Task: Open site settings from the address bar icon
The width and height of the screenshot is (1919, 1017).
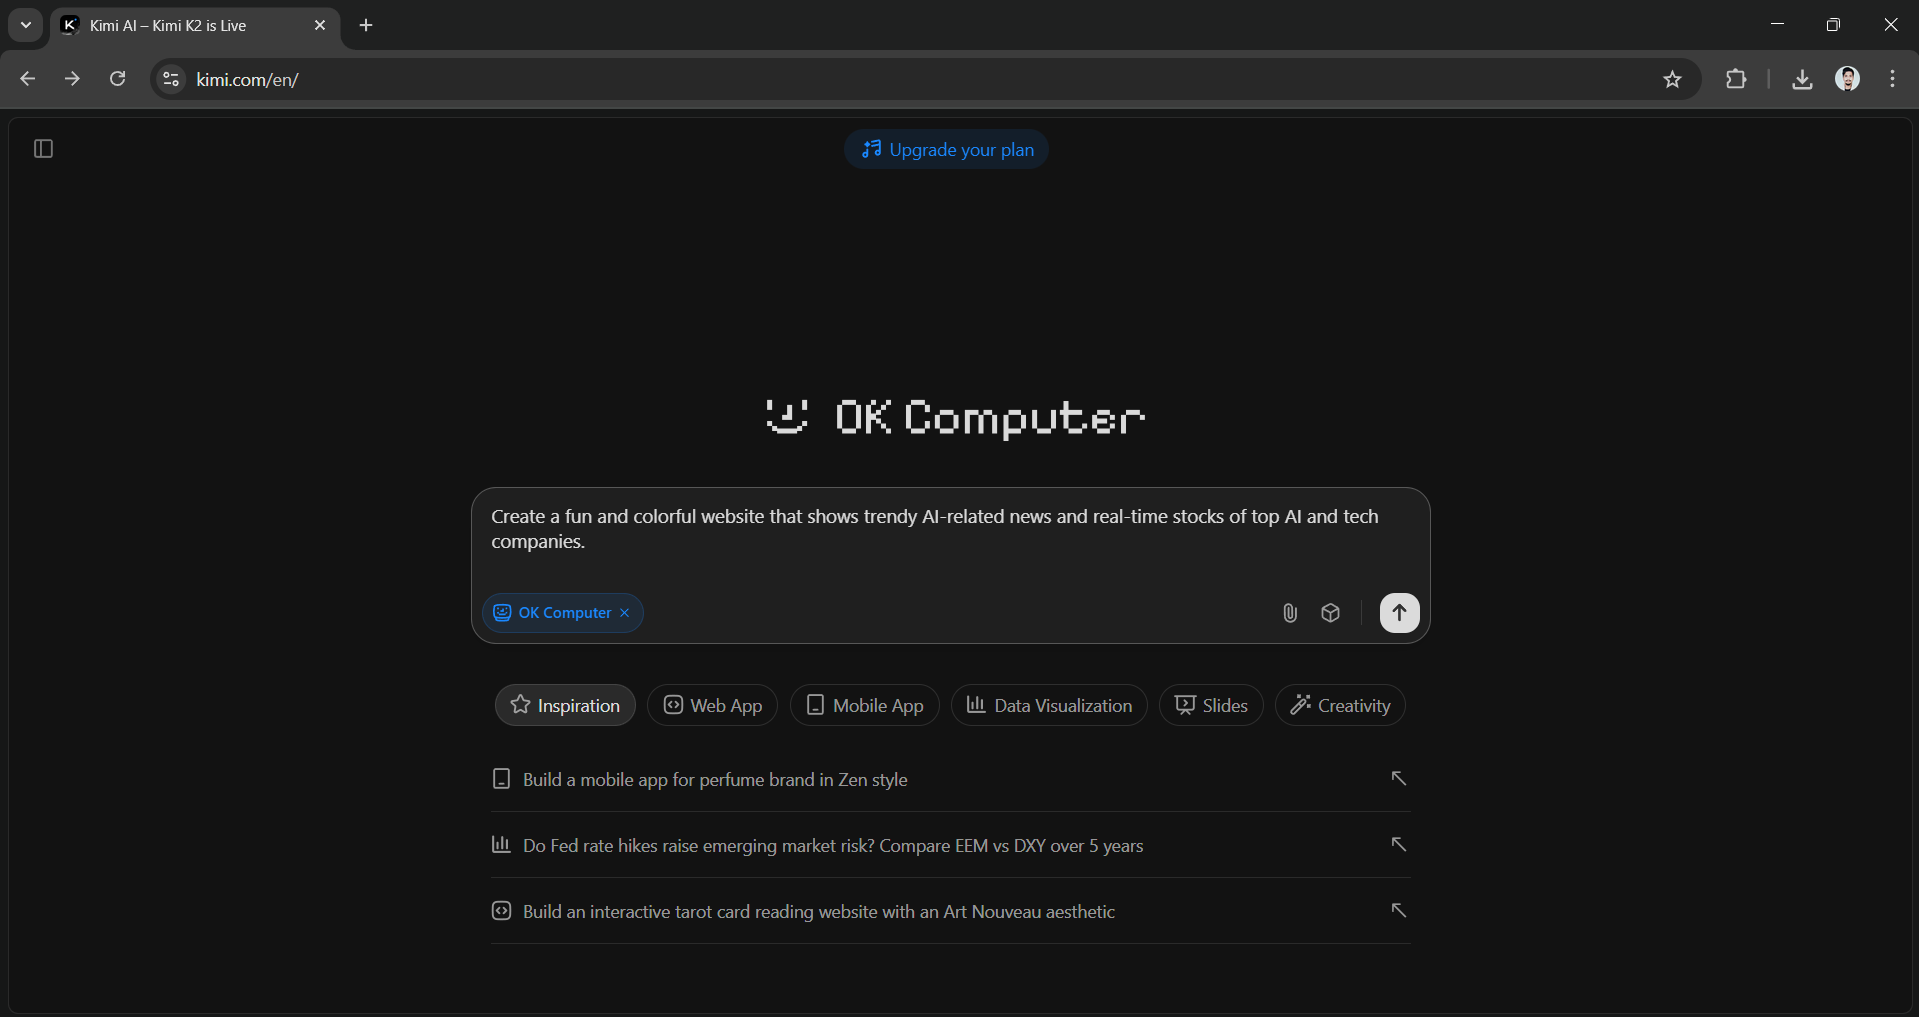Action: click(170, 79)
